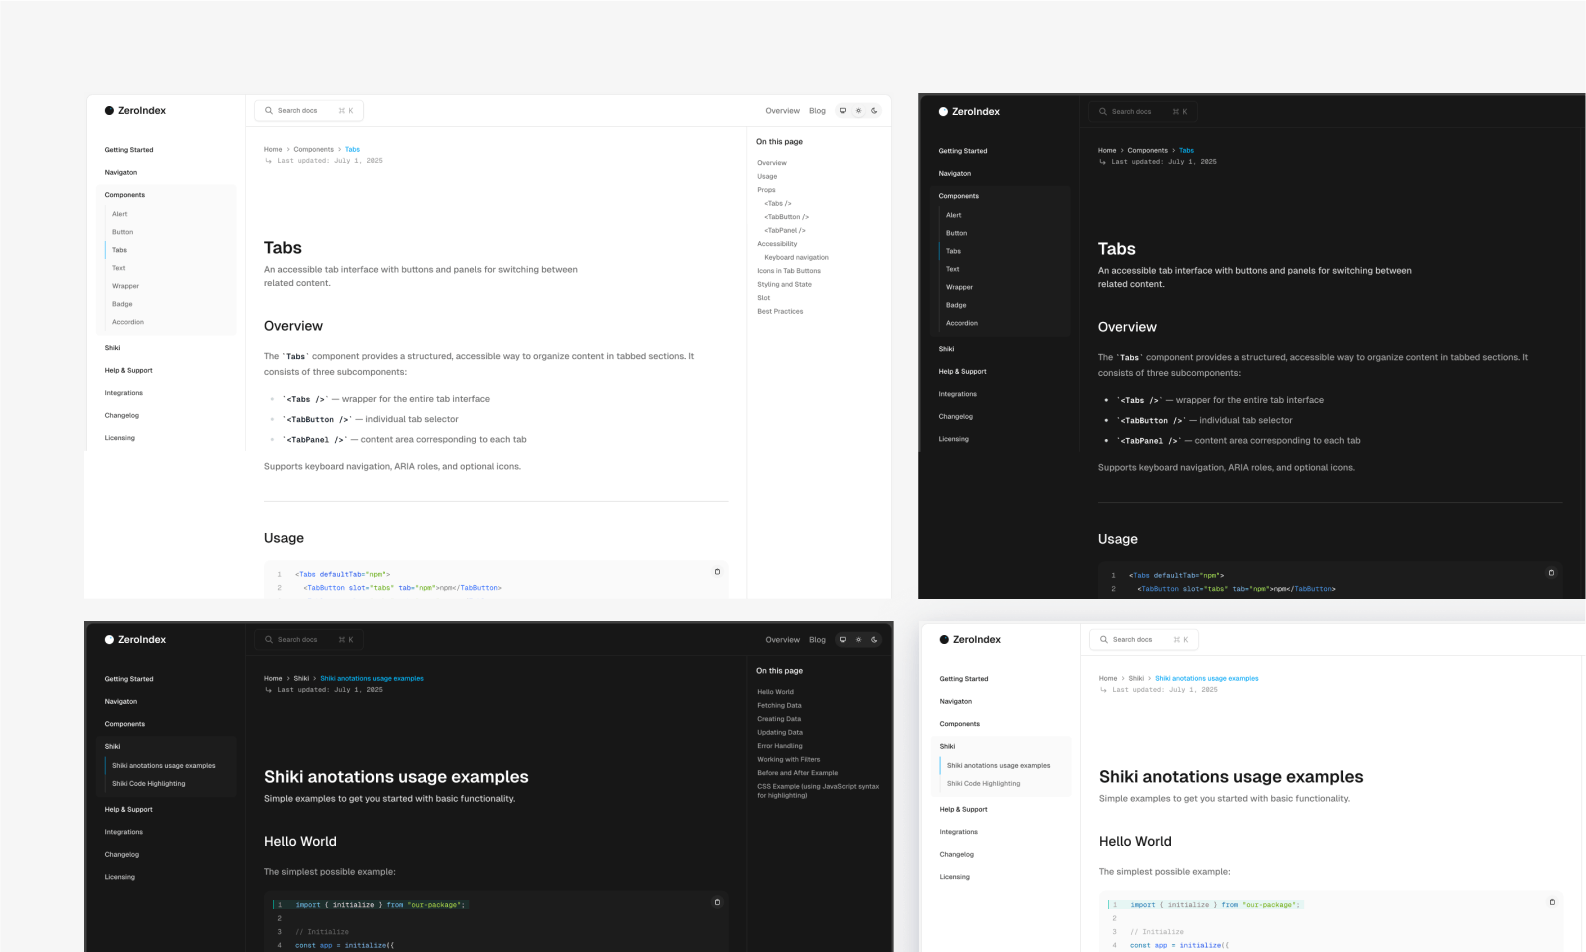The height and width of the screenshot is (952, 1586).
Task: Click search magnifier icon in bottom-right light panel
Action: pyautogui.click(x=1104, y=640)
